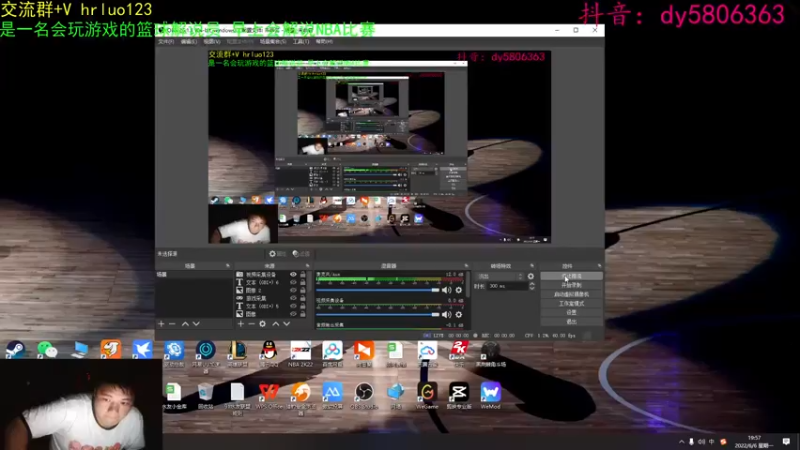Open the Windows notification center icon
Screen dimensions: 800x450
coord(786,441)
